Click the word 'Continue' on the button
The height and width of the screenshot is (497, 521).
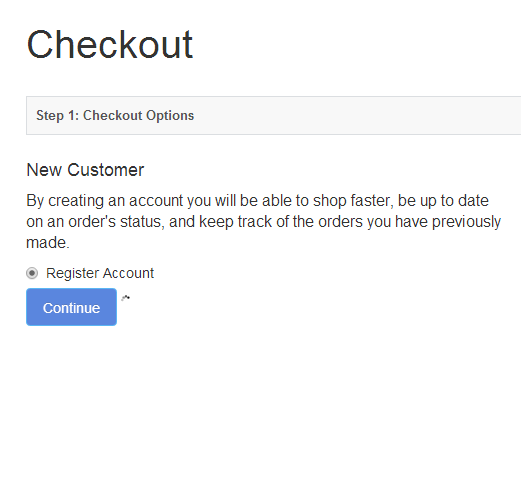coord(71,308)
